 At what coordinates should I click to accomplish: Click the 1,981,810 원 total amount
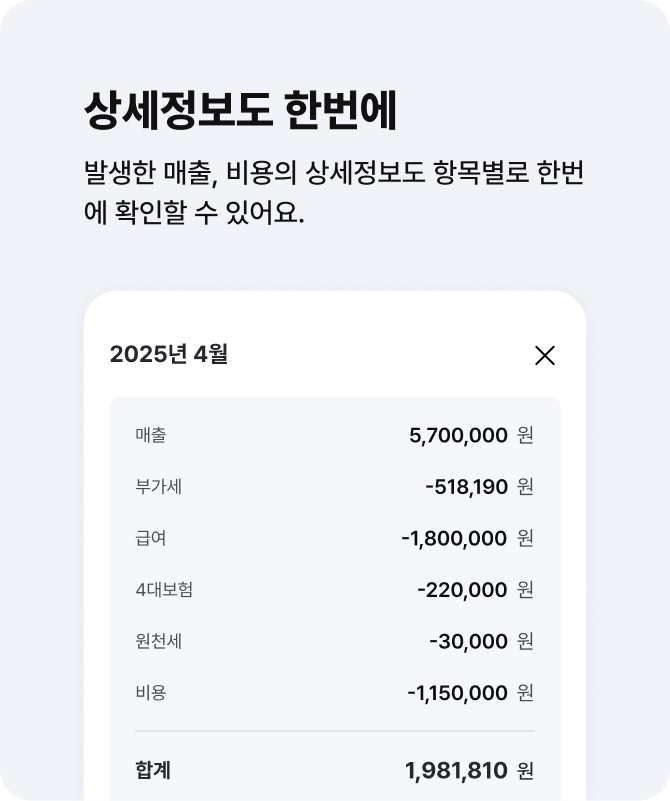pos(469,771)
